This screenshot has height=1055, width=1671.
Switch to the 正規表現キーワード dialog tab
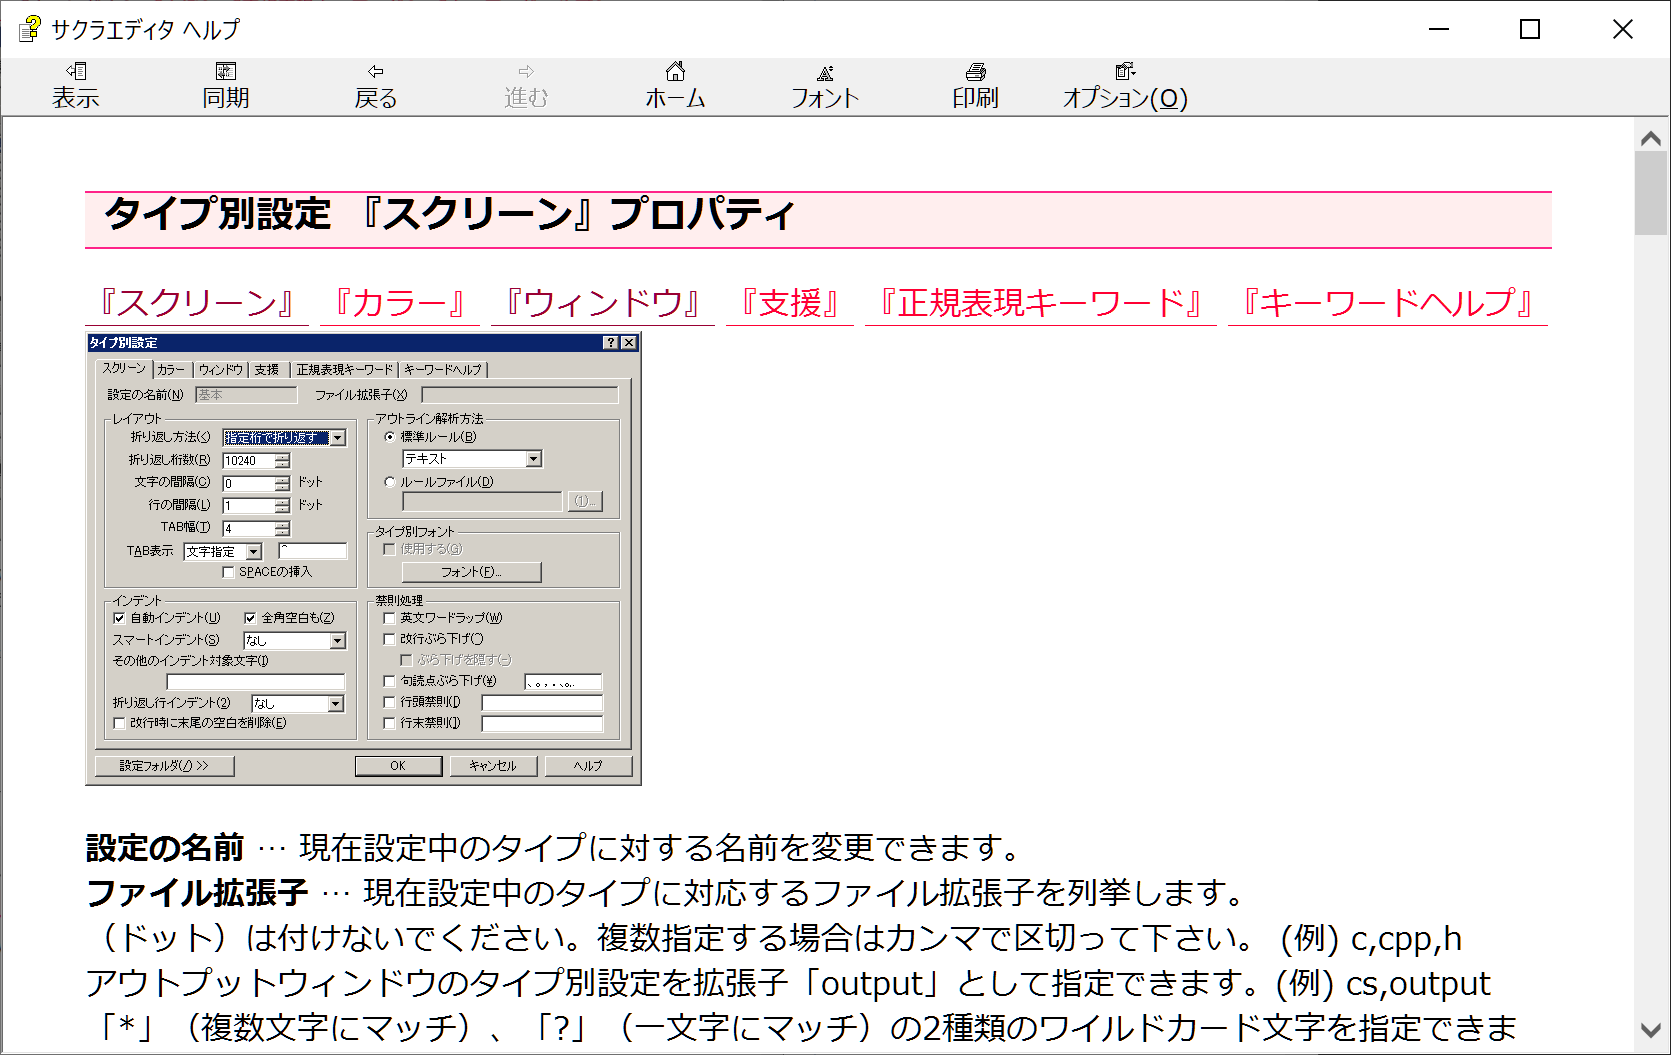(x=345, y=370)
